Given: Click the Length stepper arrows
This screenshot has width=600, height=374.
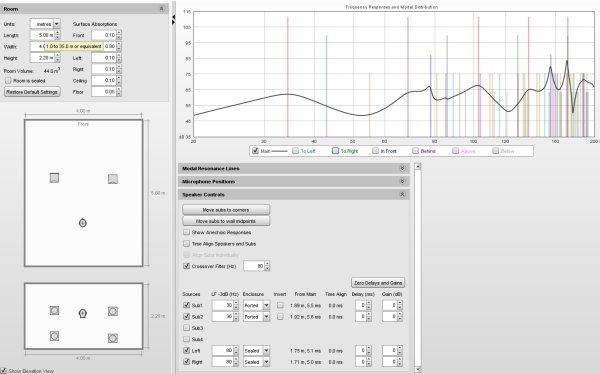Looking at the screenshot, I should click(57, 35).
